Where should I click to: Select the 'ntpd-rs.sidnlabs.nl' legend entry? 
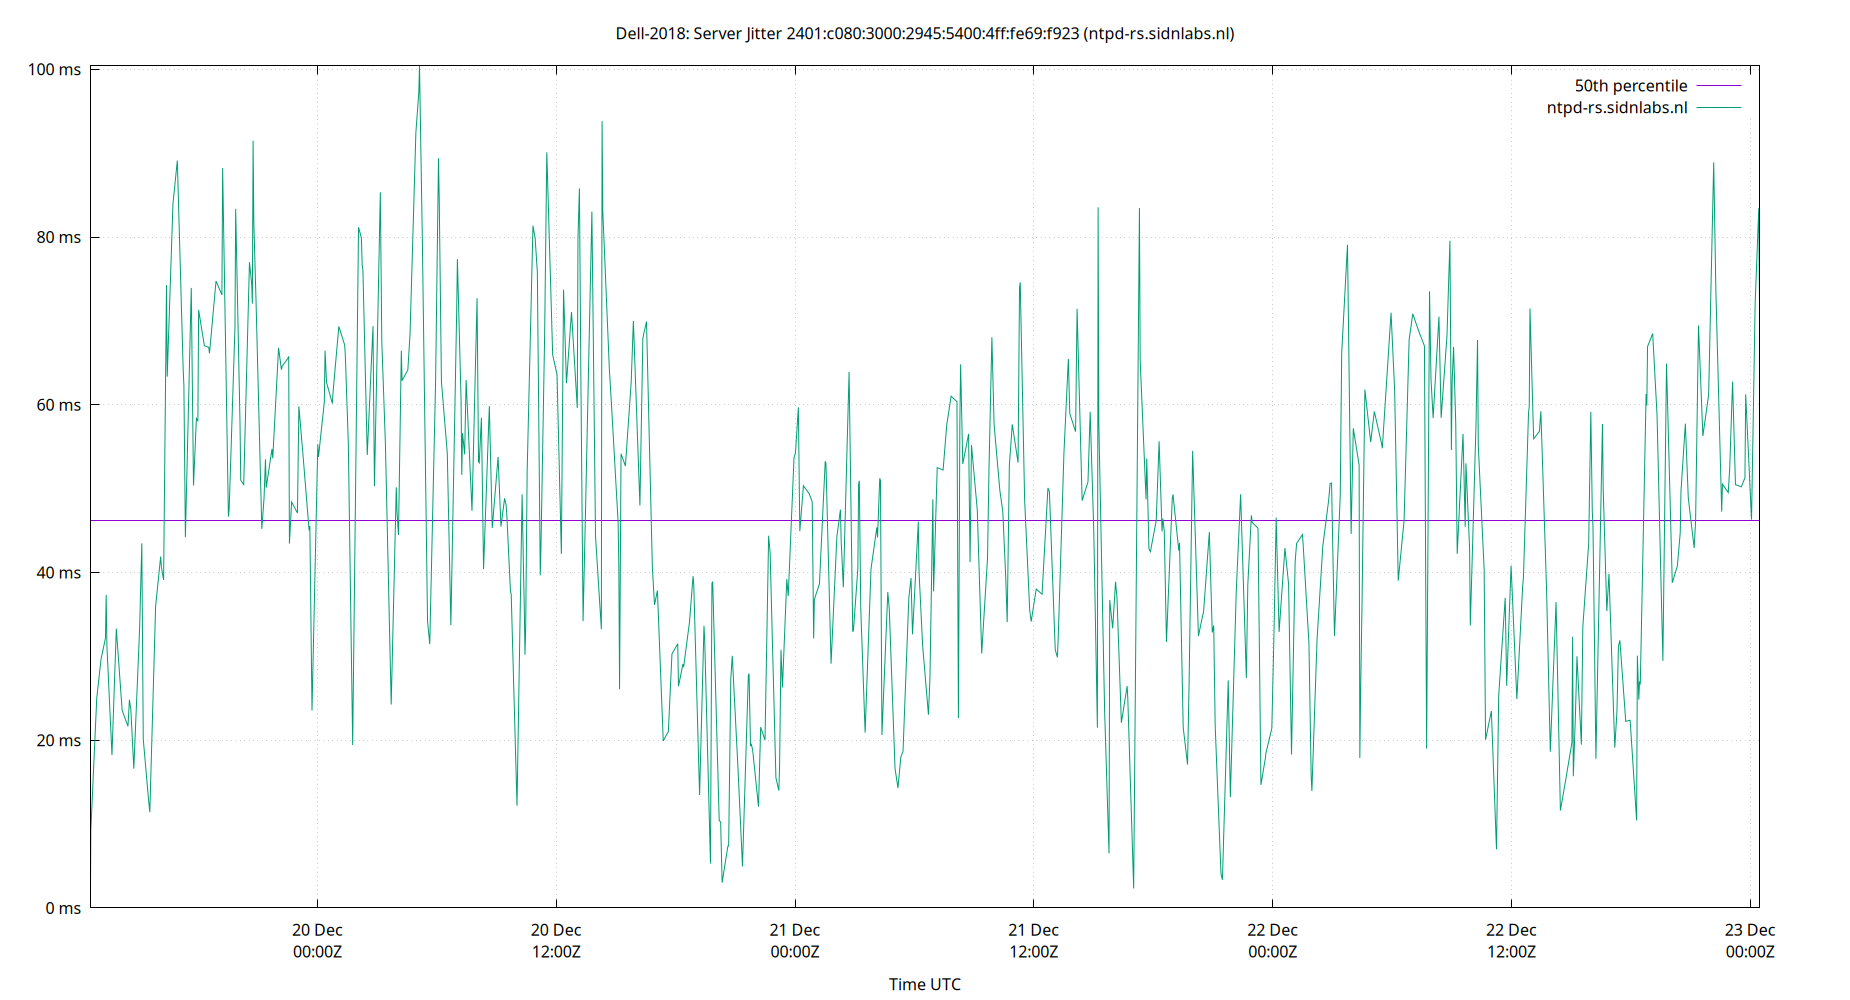pos(1616,107)
